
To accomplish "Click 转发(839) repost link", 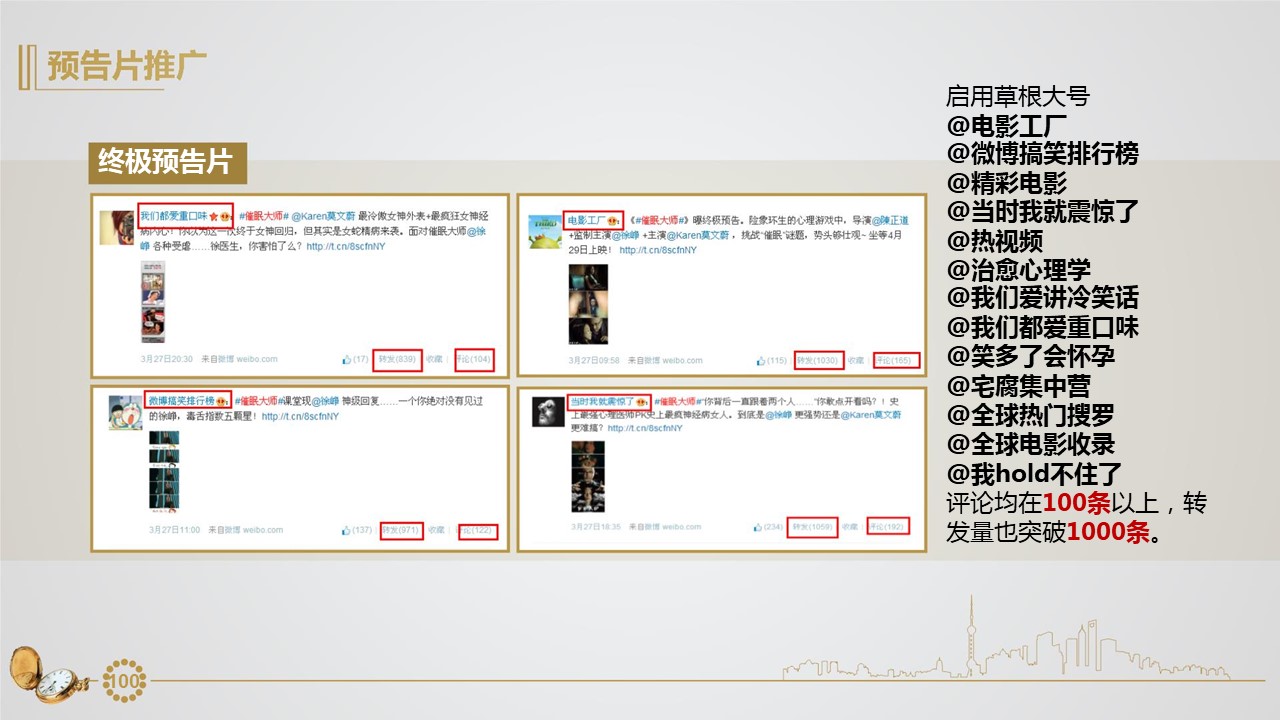I will pyautogui.click(x=398, y=359).
